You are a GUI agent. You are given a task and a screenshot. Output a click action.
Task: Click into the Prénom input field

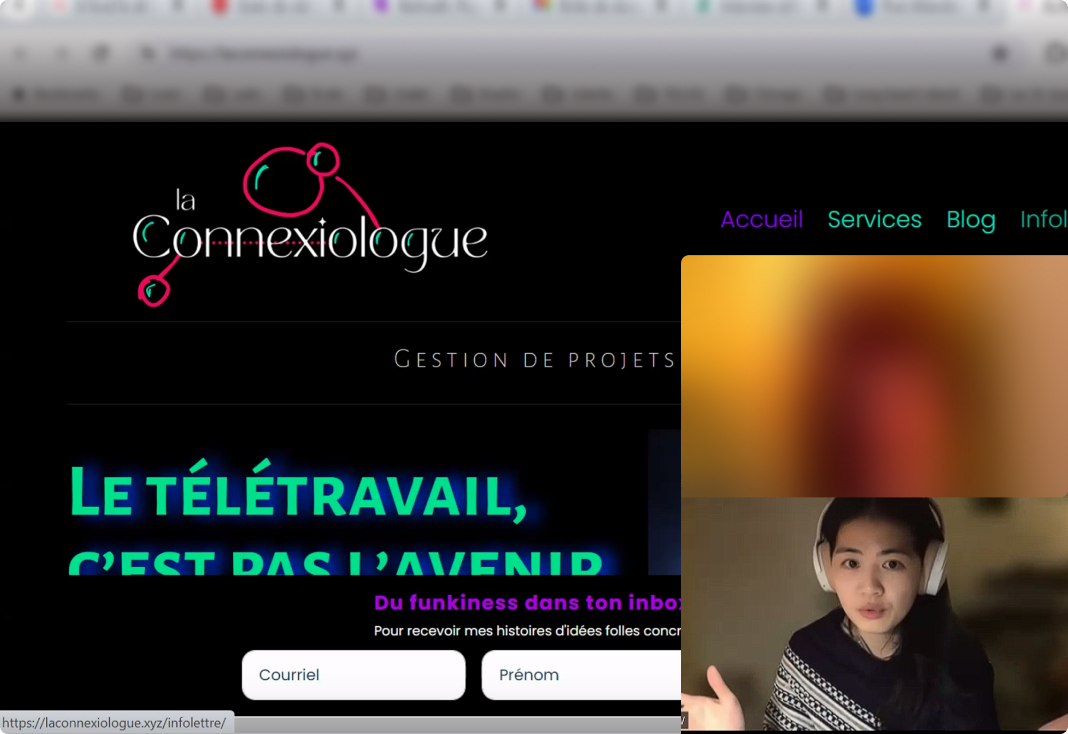click(x=581, y=675)
